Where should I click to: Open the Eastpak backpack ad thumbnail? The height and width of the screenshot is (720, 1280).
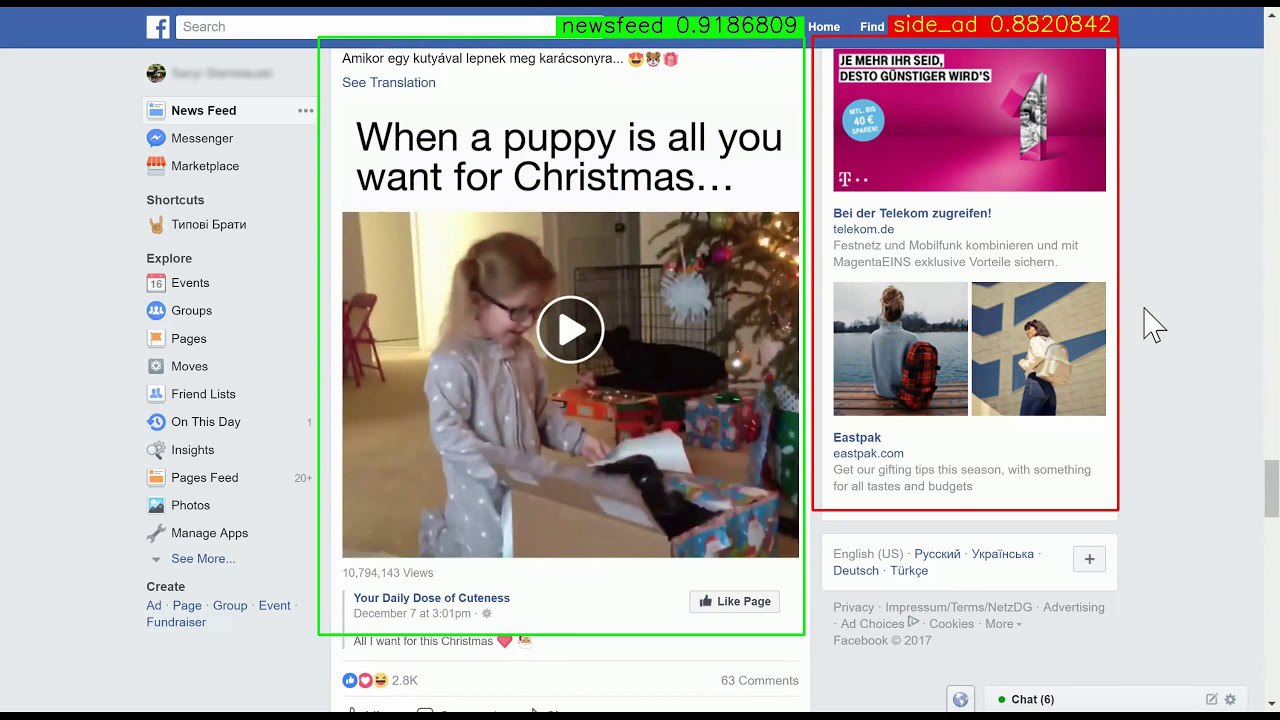click(x=901, y=349)
